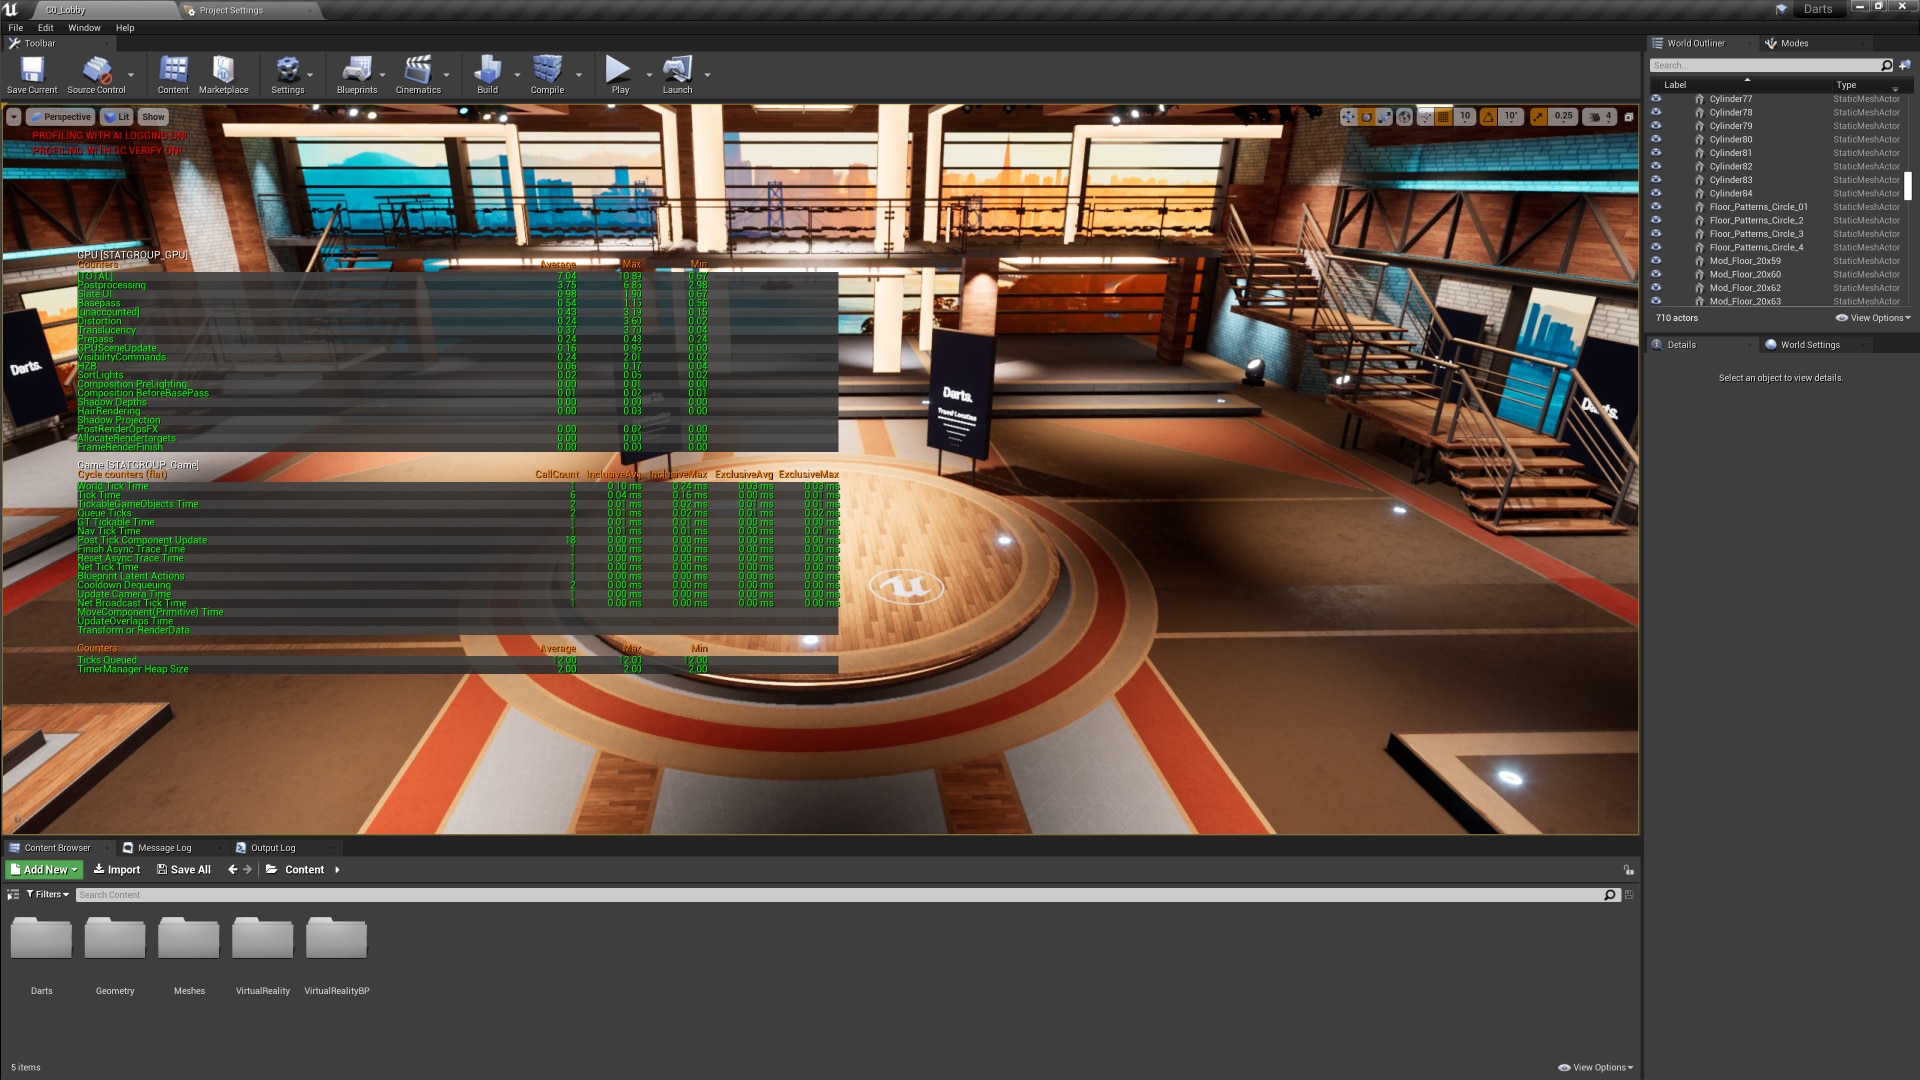Open View Options in the World Outliner
The width and height of the screenshot is (1920, 1080).
pos(1870,317)
